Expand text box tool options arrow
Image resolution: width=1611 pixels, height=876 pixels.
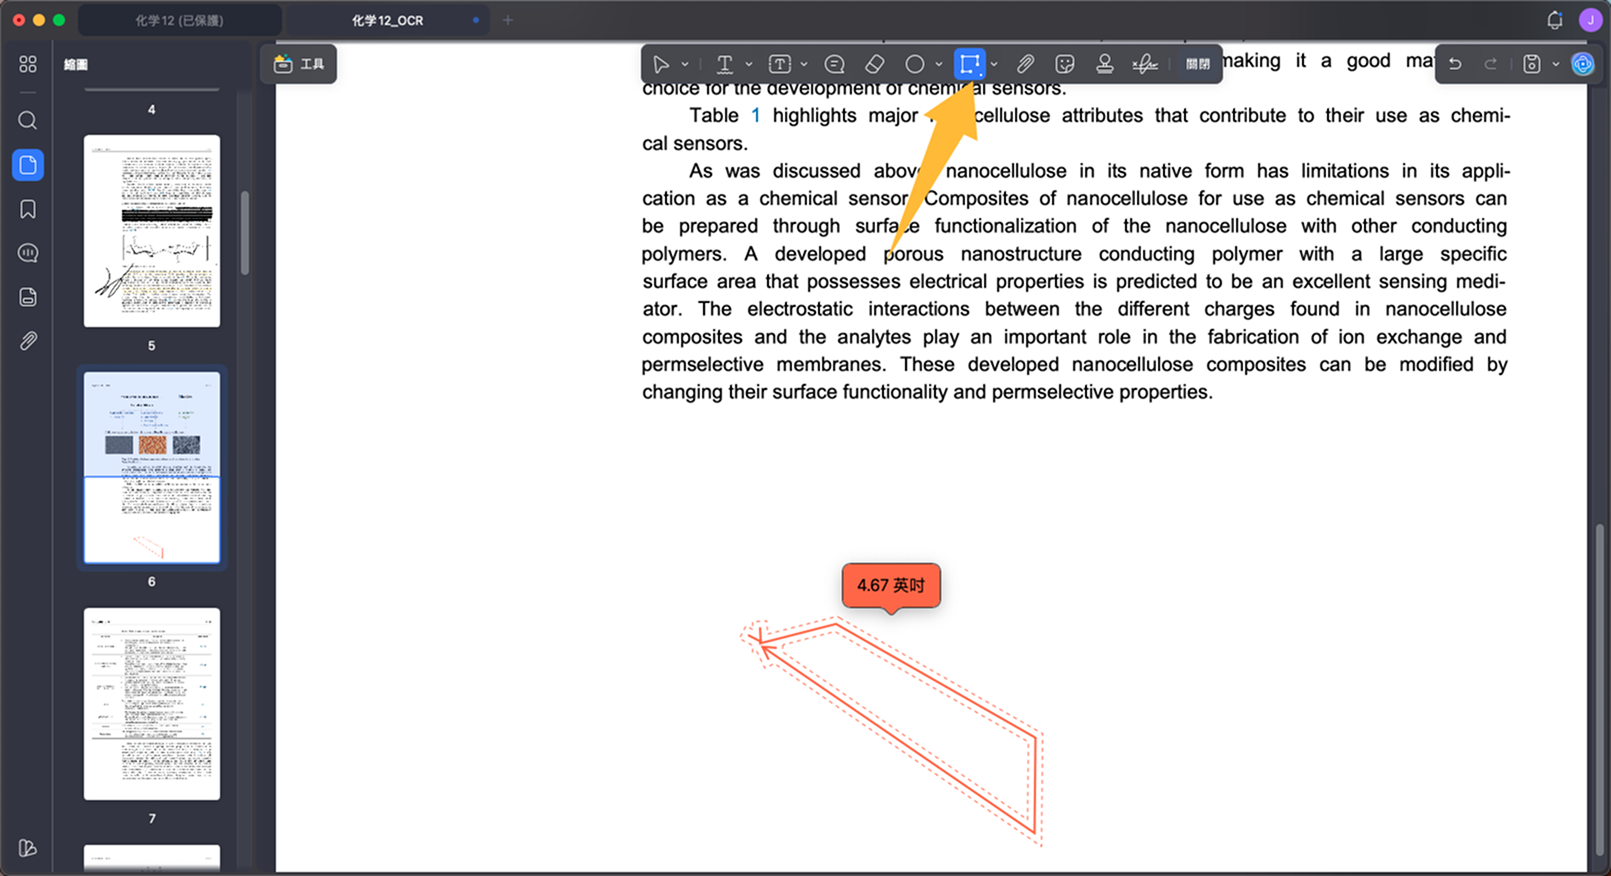click(x=804, y=64)
